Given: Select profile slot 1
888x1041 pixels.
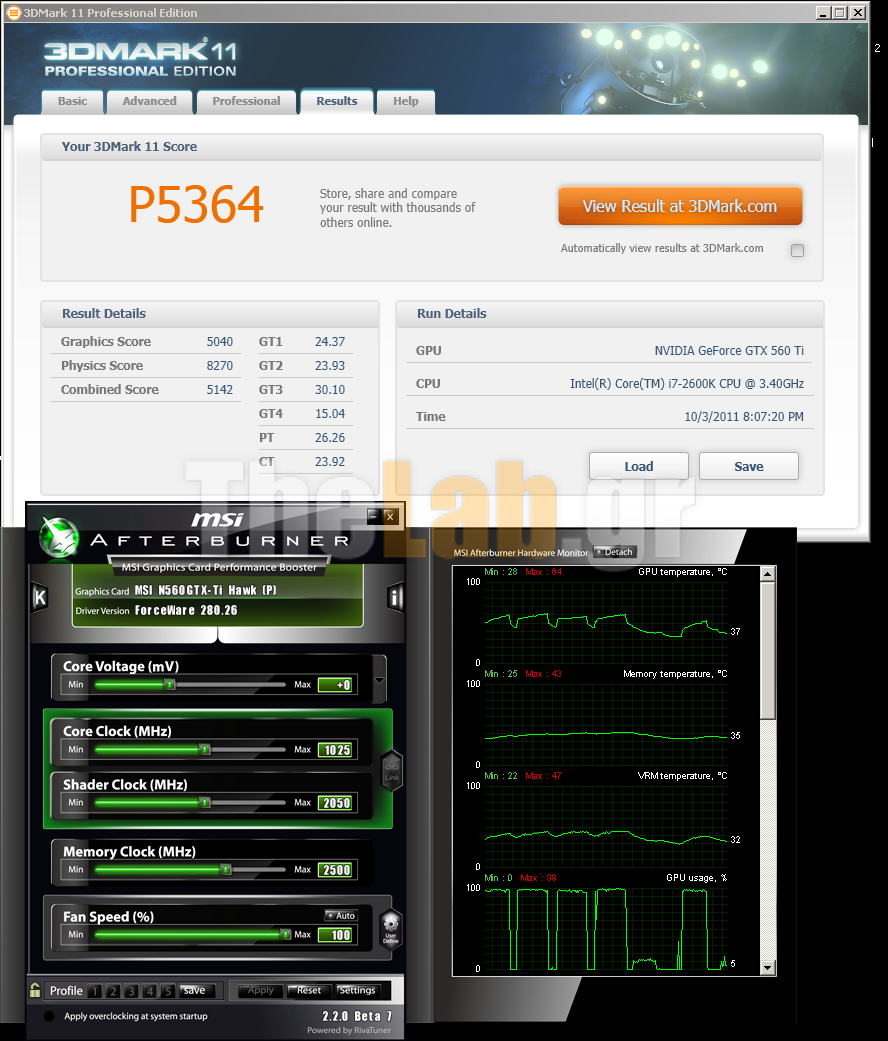Looking at the screenshot, I should point(95,991).
